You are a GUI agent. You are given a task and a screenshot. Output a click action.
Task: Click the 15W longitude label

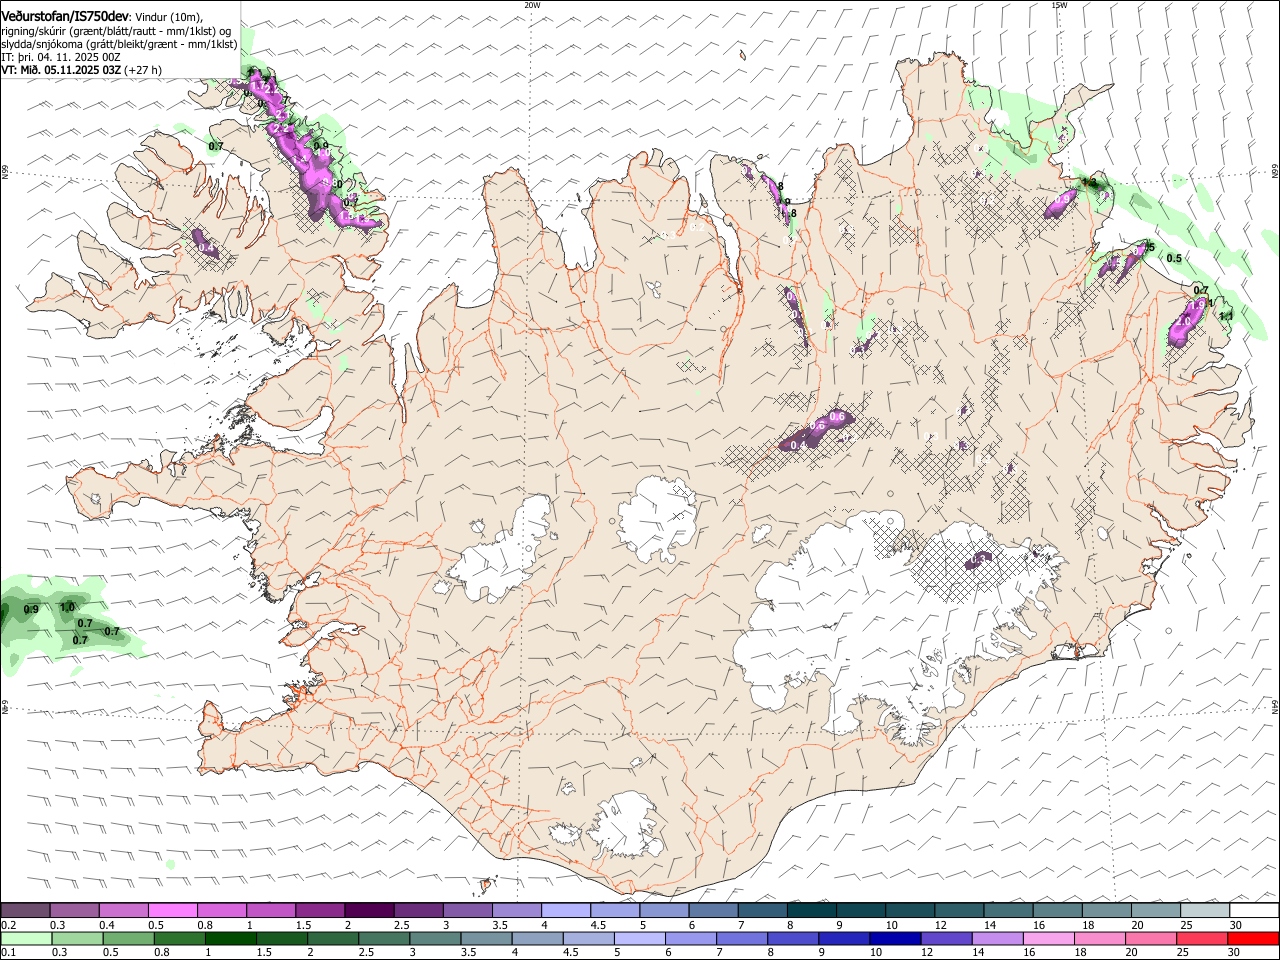coord(1058,4)
